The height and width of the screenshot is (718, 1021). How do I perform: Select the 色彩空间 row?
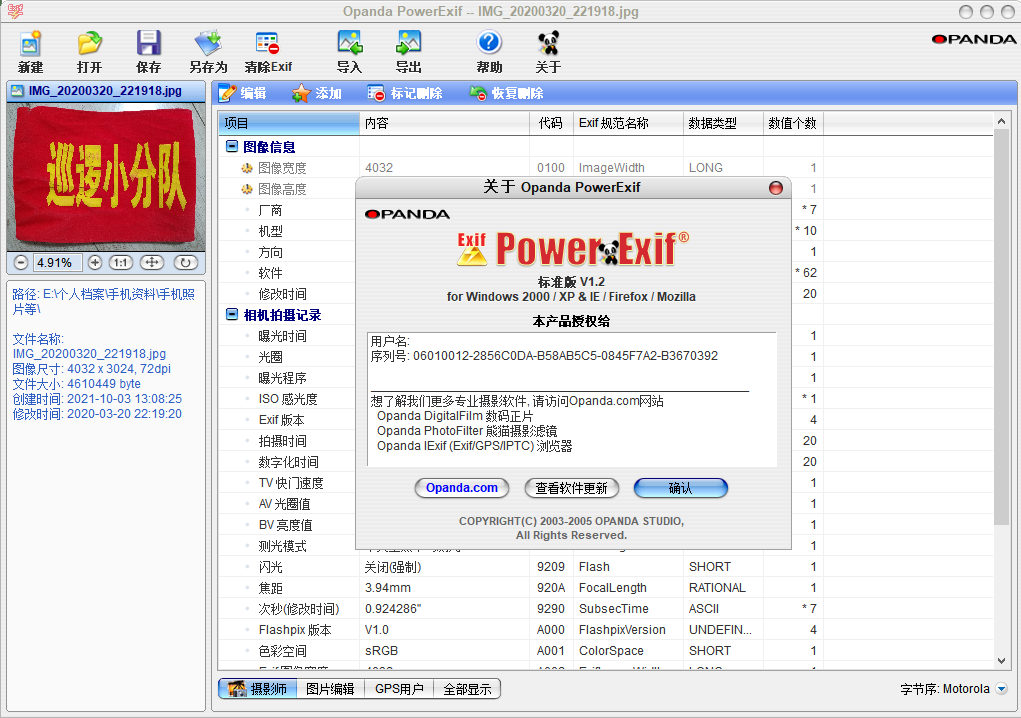coord(606,651)
